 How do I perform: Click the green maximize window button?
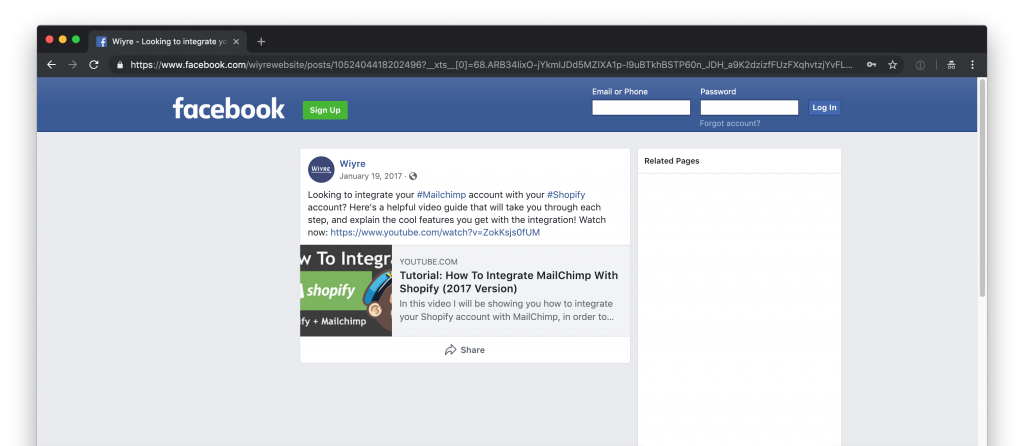coord(76,40)
